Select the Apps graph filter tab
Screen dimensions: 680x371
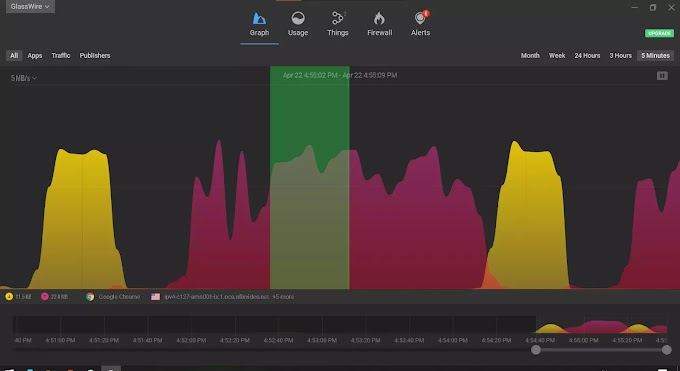(35, 56)
